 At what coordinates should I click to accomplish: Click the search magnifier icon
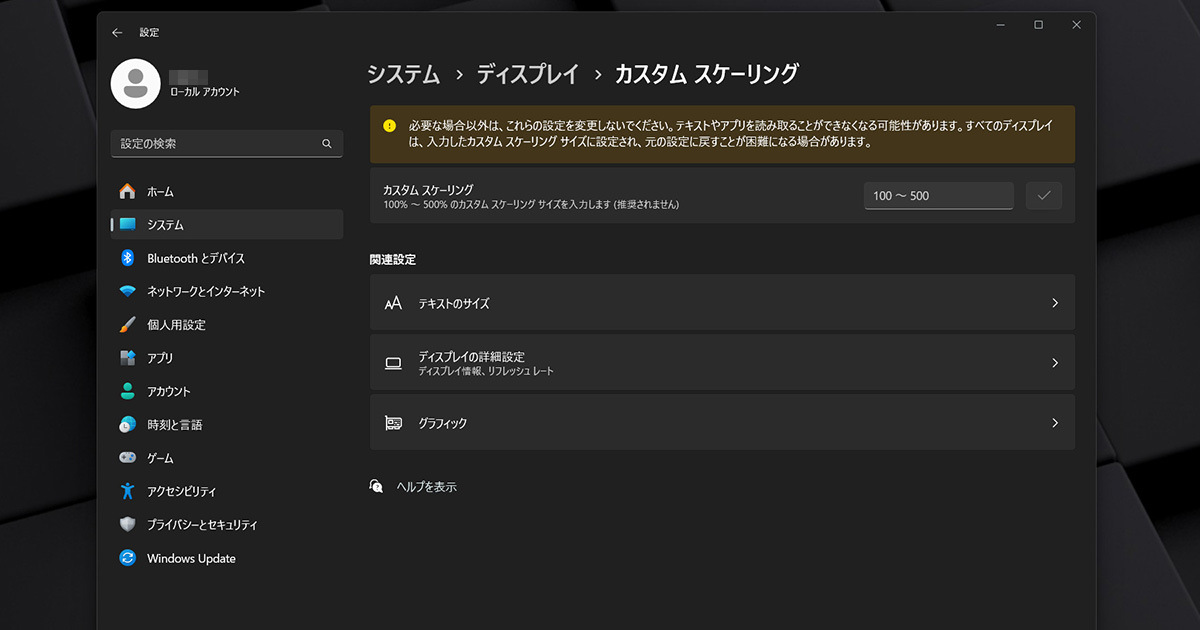click(327, 144)
